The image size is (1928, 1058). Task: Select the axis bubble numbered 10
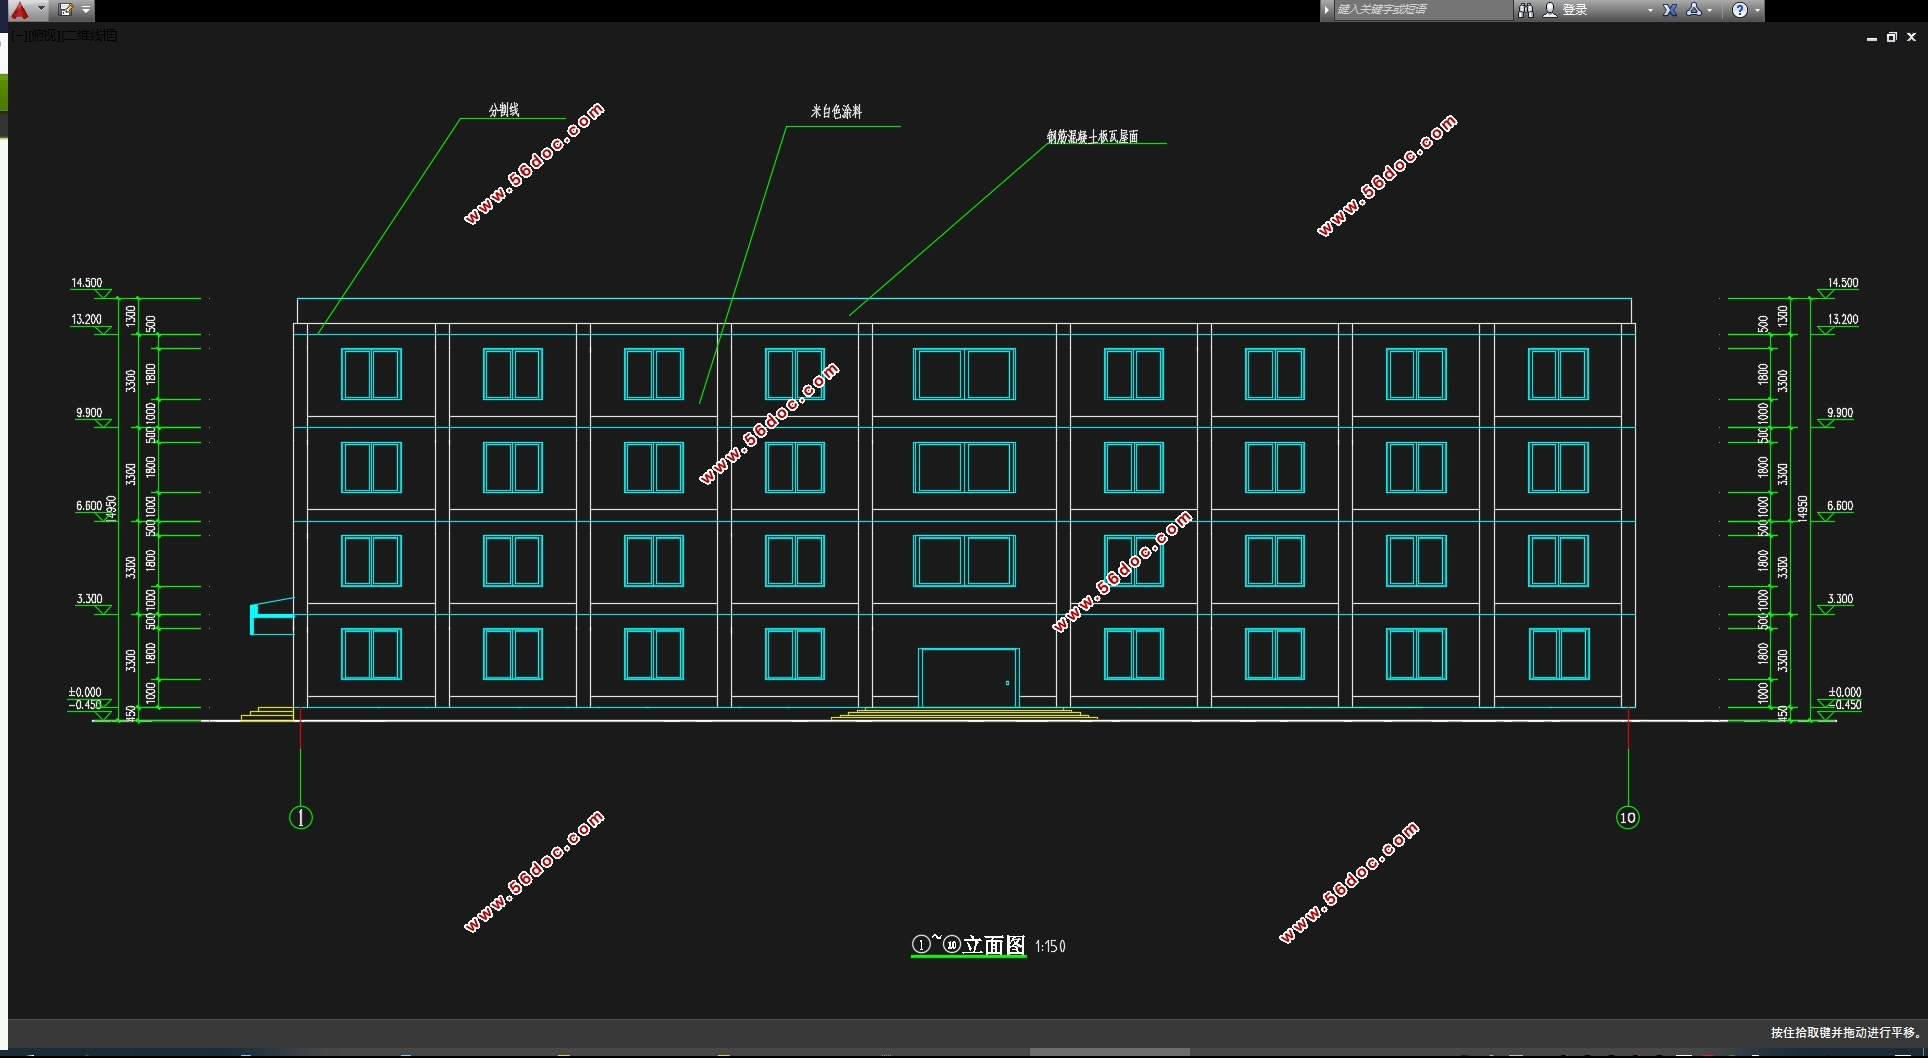tap(1627, 818)
